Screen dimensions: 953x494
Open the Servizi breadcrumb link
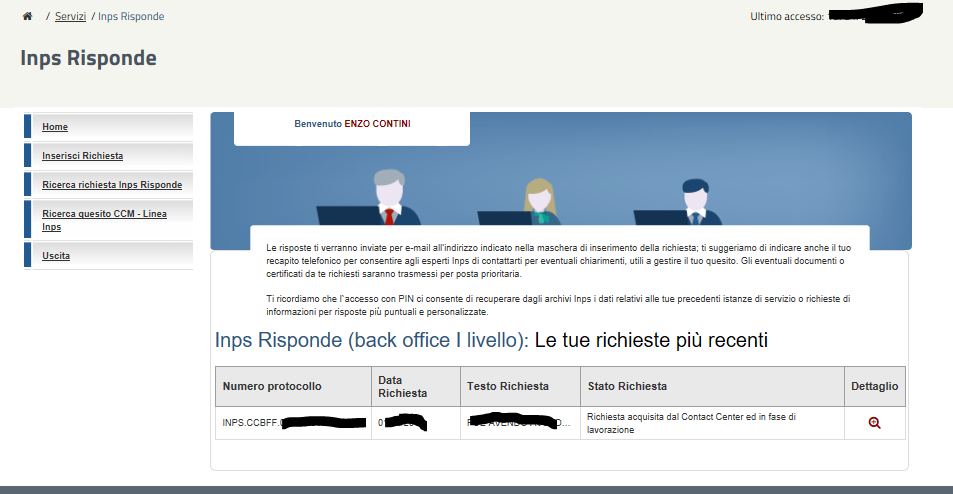(x=70, y=17)
